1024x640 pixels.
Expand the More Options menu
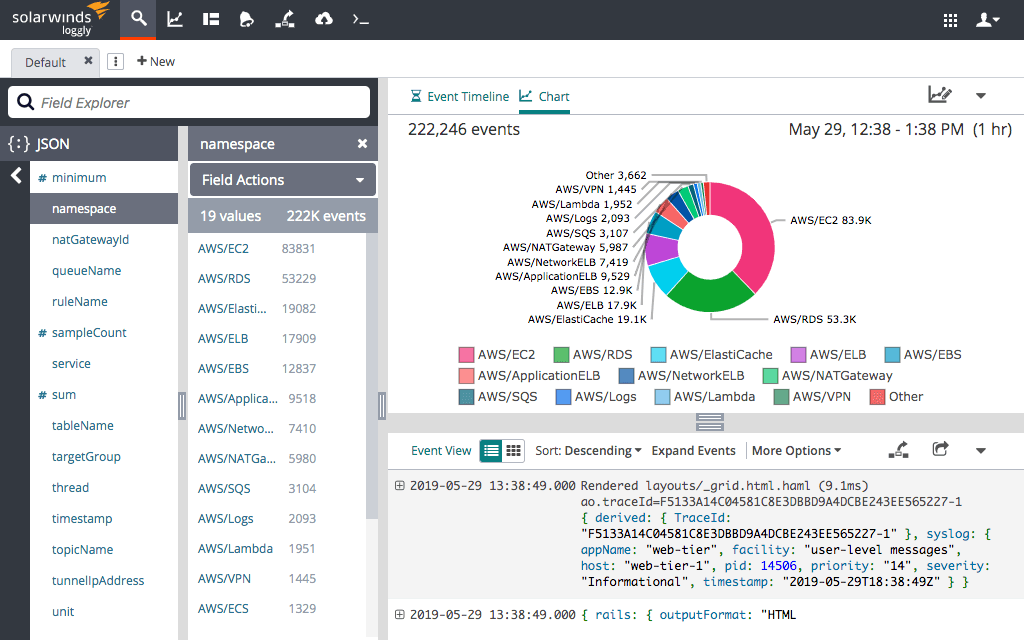(x=796, y=451)
